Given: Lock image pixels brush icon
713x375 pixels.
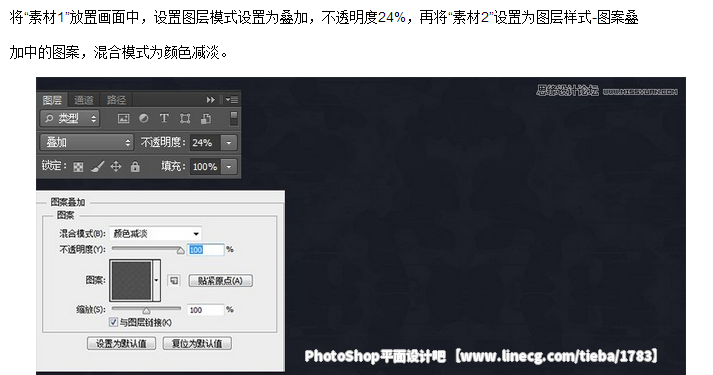Looking at the screenshot, I should [97, 167].
